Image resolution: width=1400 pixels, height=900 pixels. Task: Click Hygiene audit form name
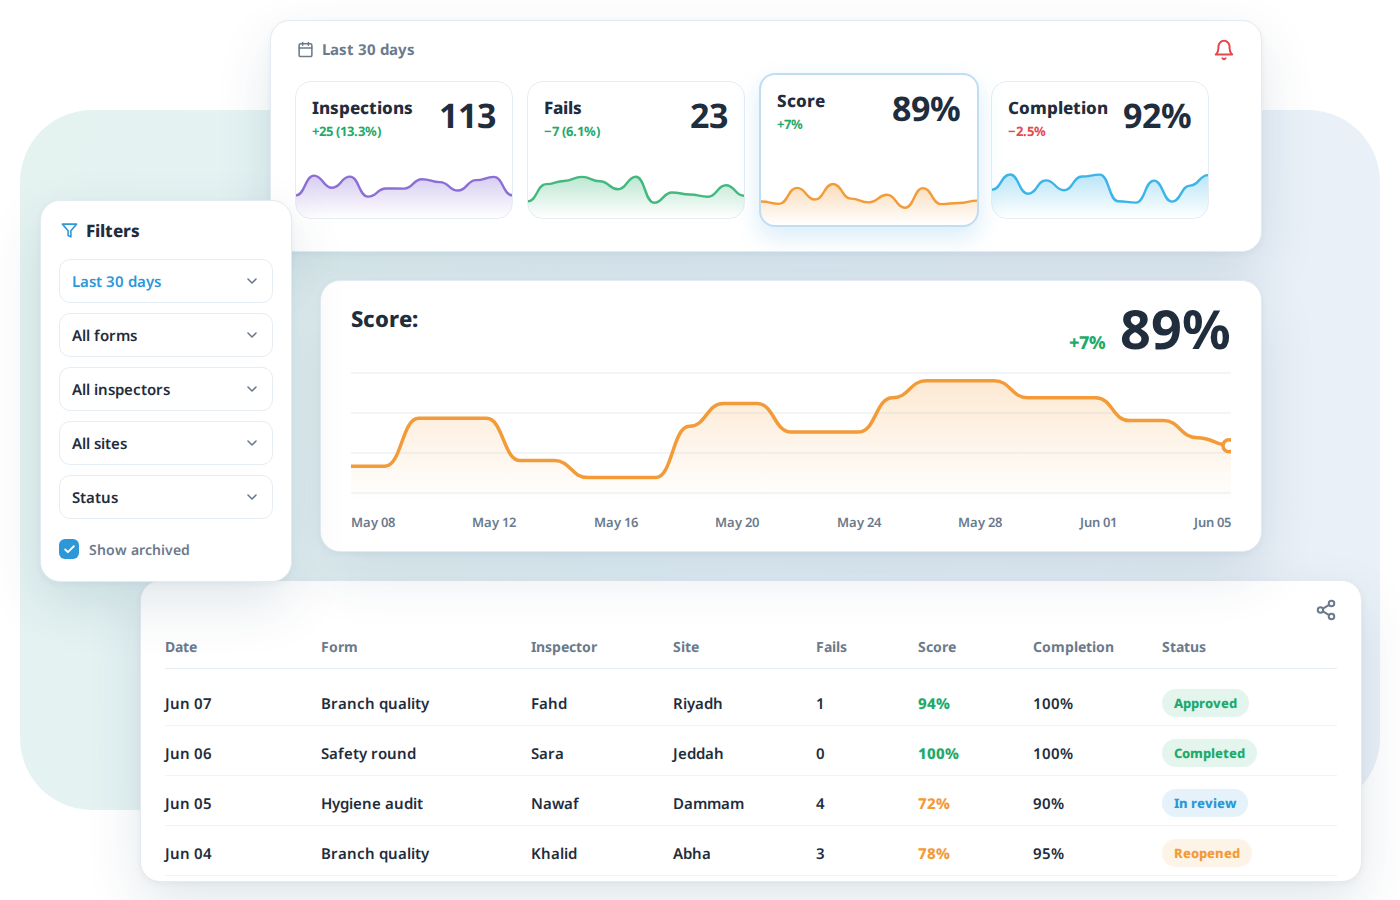[372, 804]
